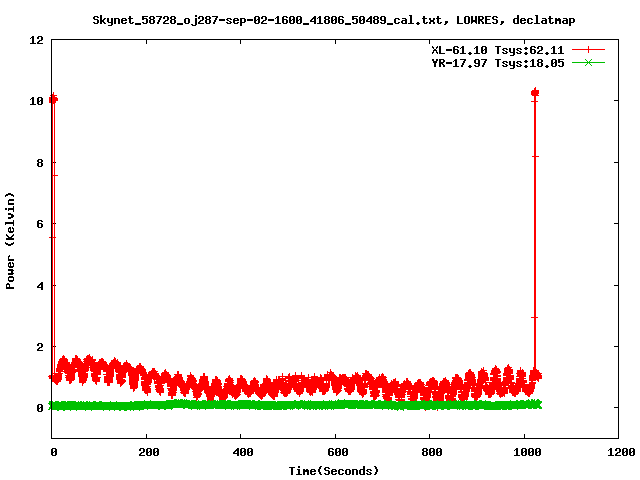This screenshot has height=480, width=640.
Task: Select the XL-61.10 Tsys:62.11 legend label
Action: (498, 50)
